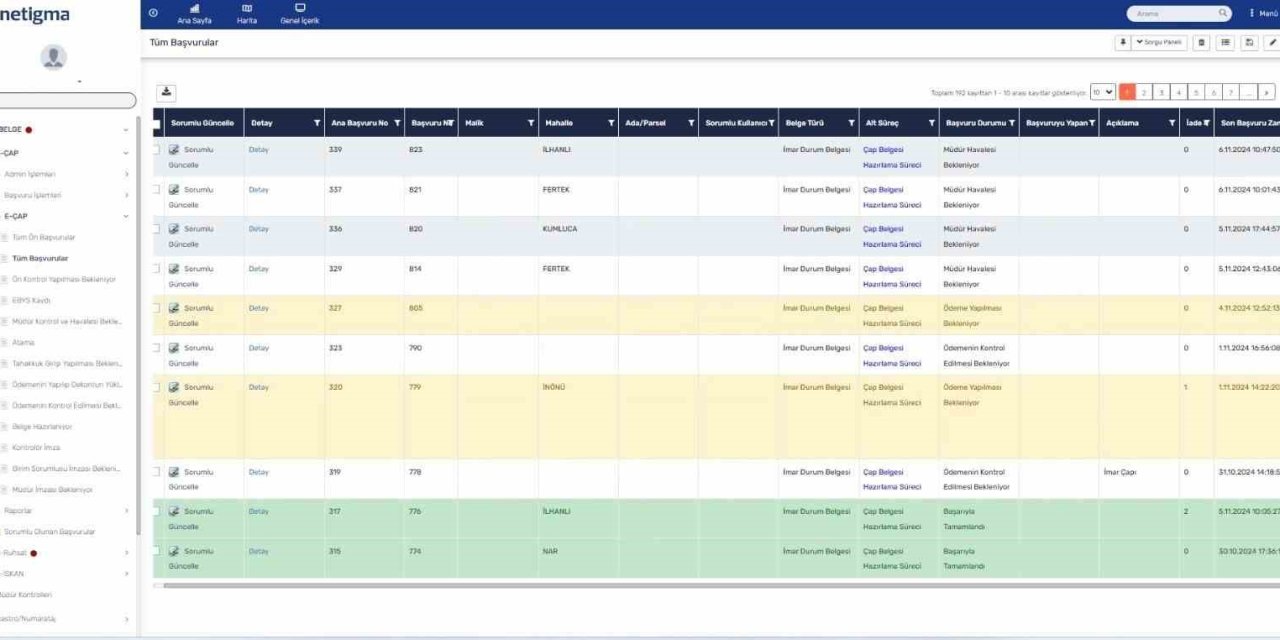Click the download export icon above the table
Screen dimensions: 1280x640
coord(166,92)
